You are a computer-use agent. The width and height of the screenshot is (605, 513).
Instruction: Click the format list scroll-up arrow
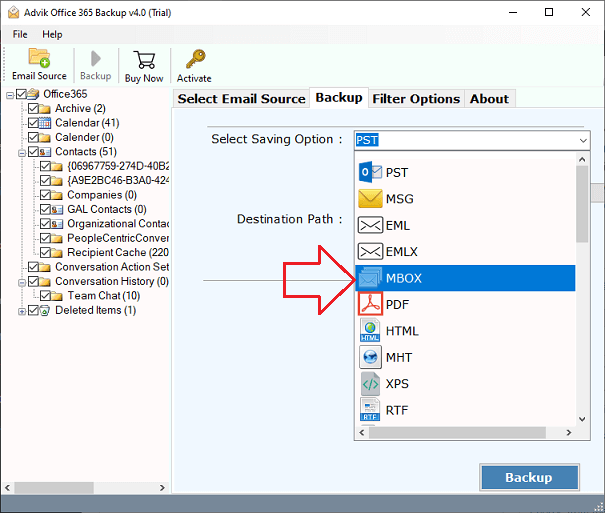click(582, 159)
